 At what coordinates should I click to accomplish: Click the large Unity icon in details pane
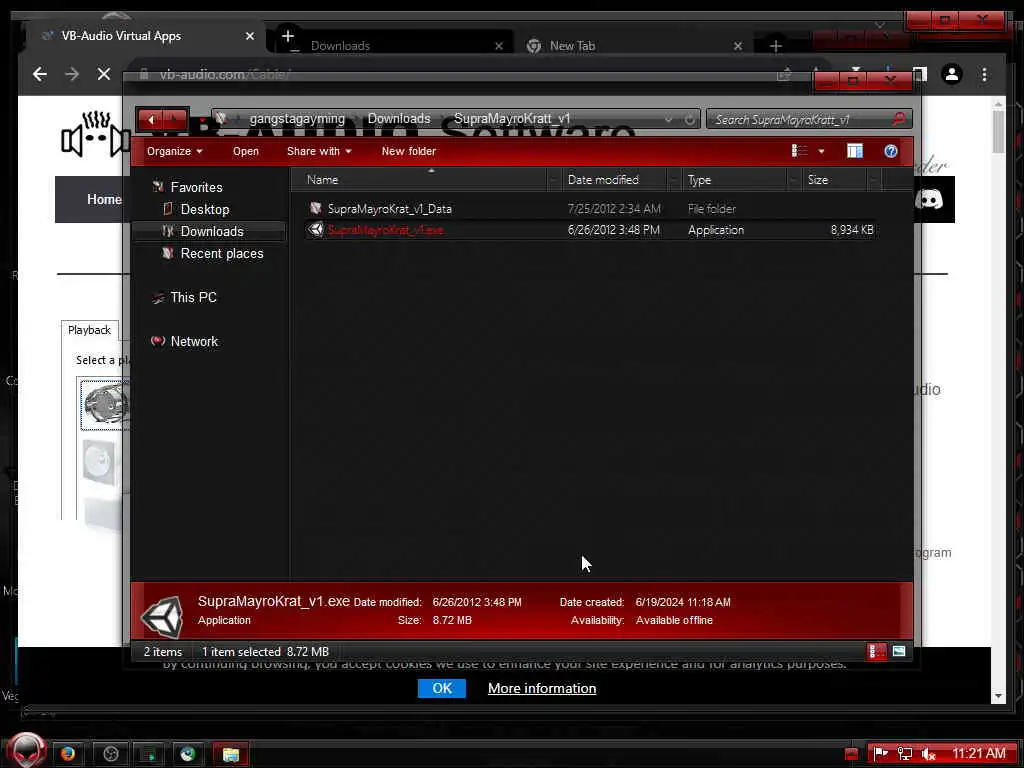click(x=163, y=616)
